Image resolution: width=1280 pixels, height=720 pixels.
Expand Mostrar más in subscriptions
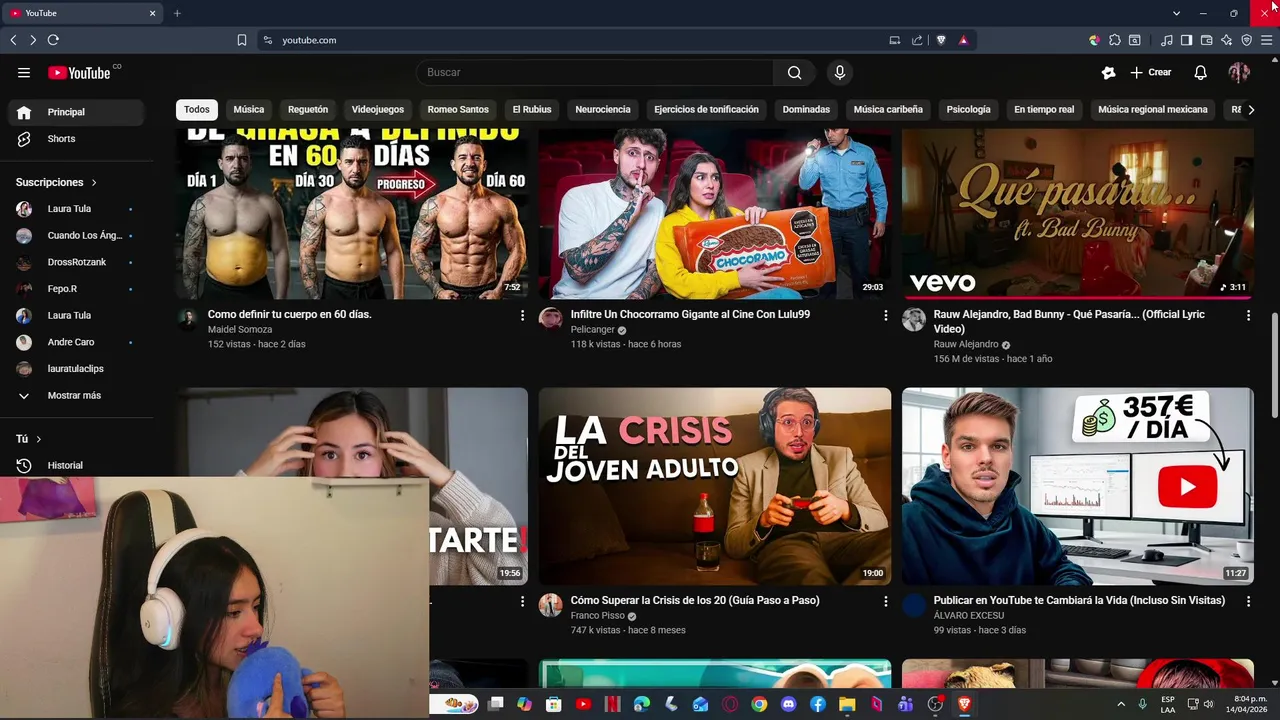[x=75, y=395]
